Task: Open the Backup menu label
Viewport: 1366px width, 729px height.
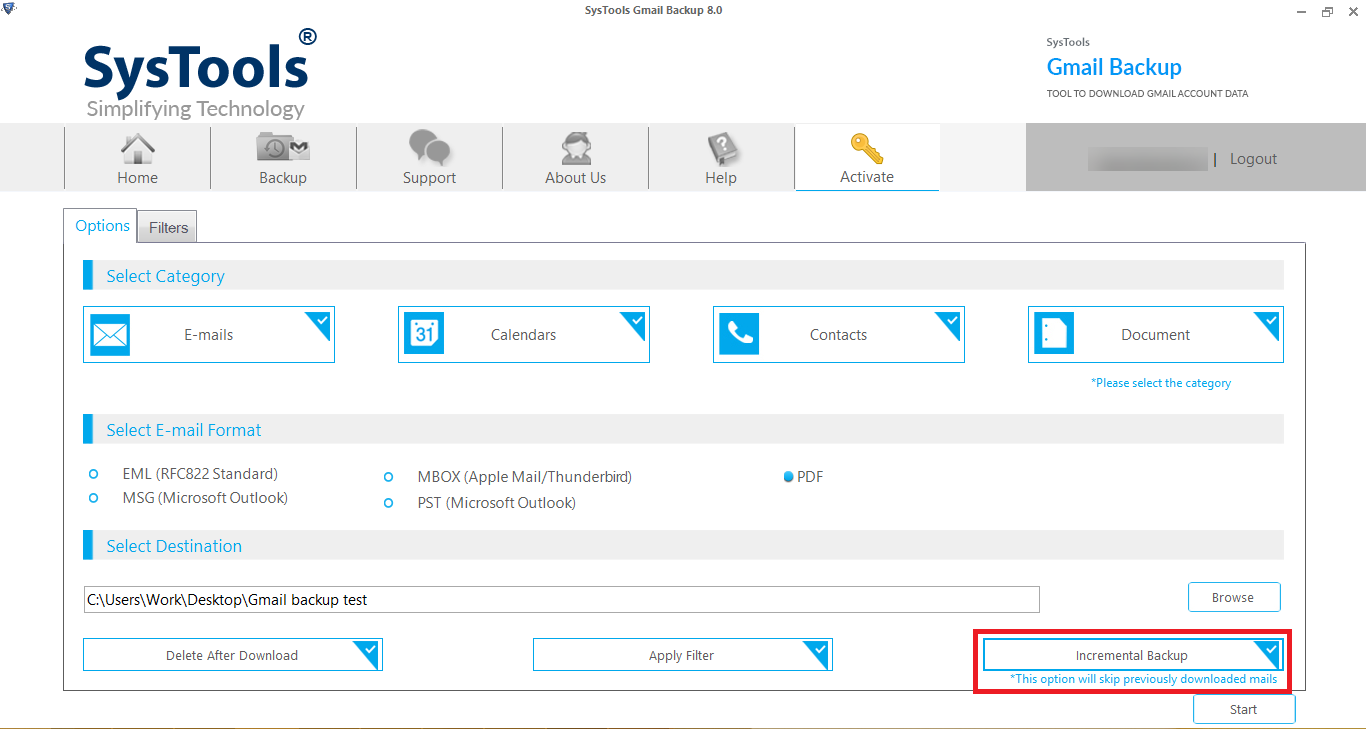Action: click(x=283, y=178)
